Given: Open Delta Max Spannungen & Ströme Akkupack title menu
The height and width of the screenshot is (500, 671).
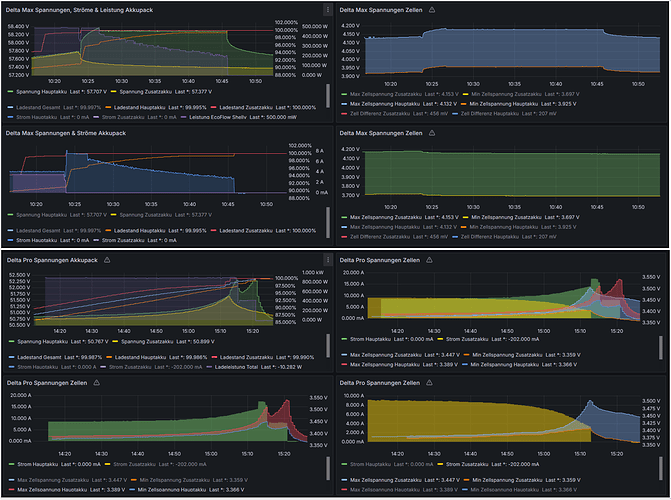Looking at the screenshot, I should coord(68,133).
